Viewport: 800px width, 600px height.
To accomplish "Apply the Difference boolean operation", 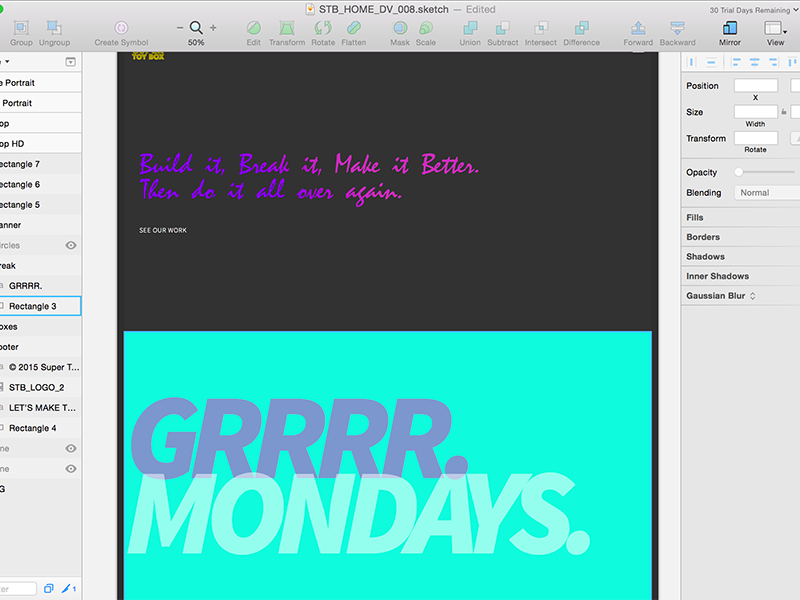I will [x=582, y=33].
